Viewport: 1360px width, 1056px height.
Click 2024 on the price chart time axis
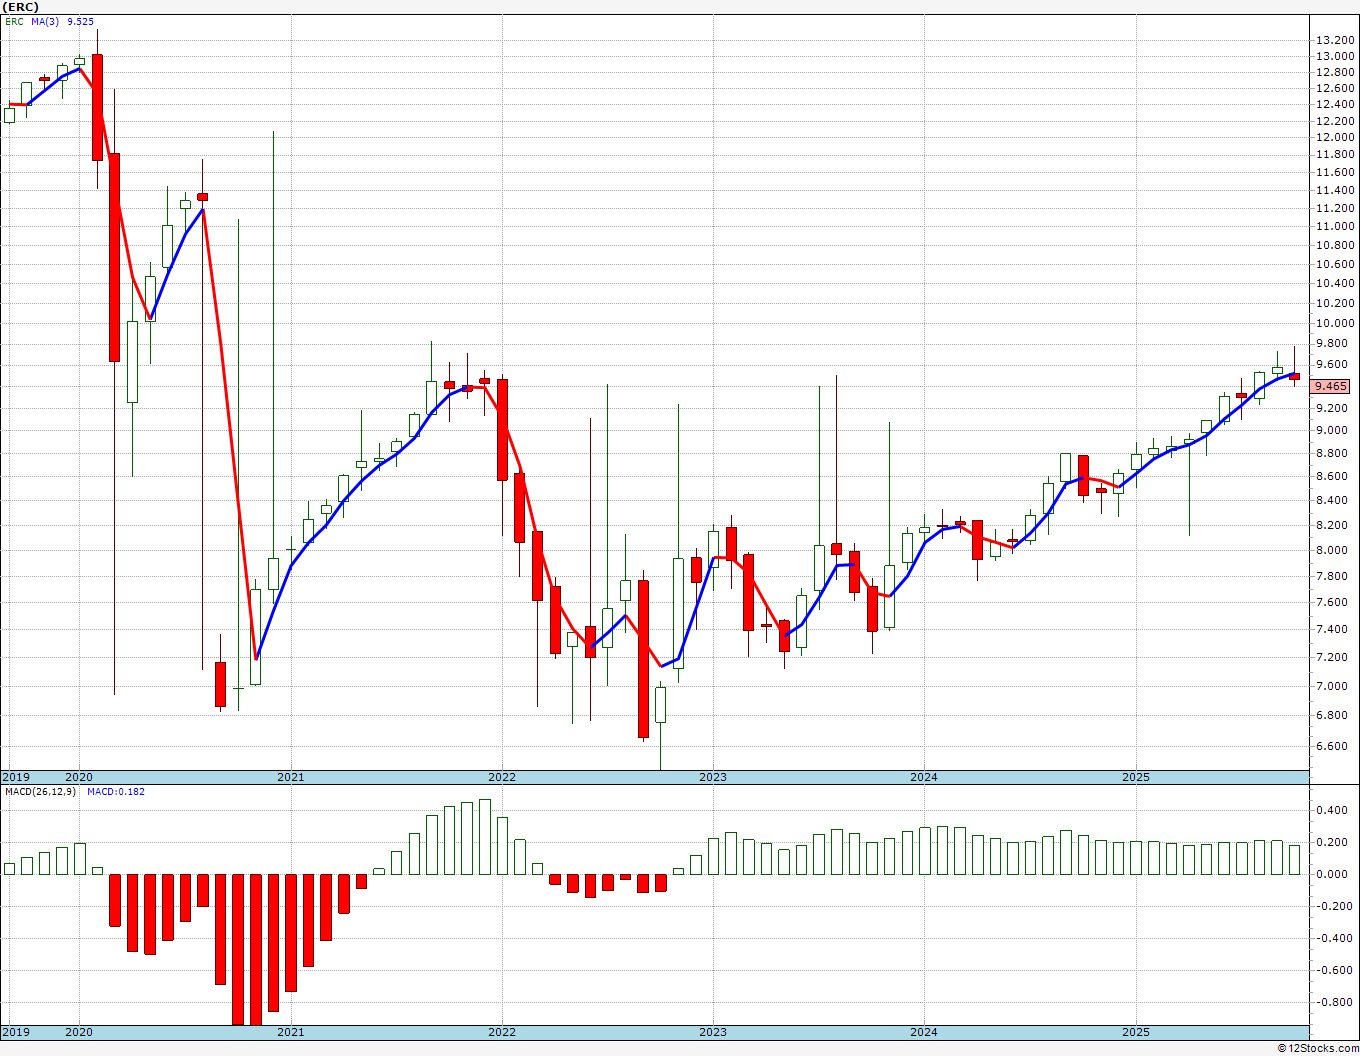(924, 777)
